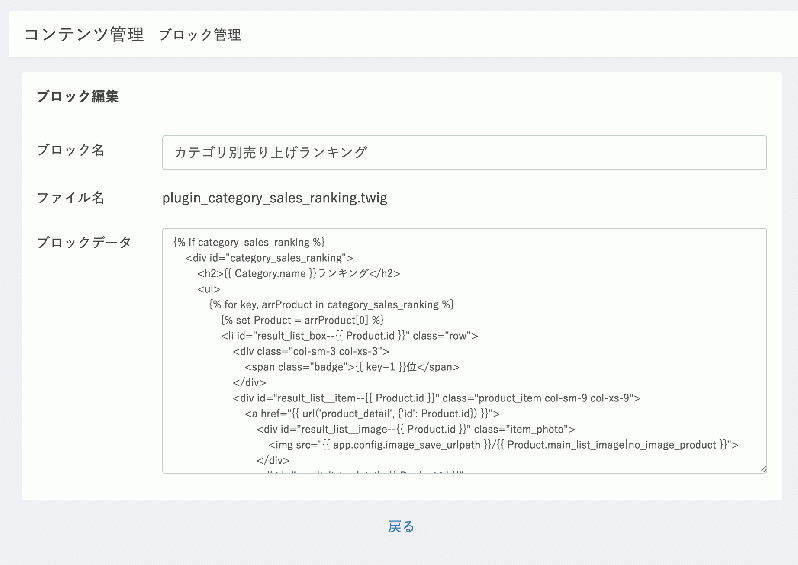Click the '{% for key, arrProduct' code line

[x=331, y=304]
